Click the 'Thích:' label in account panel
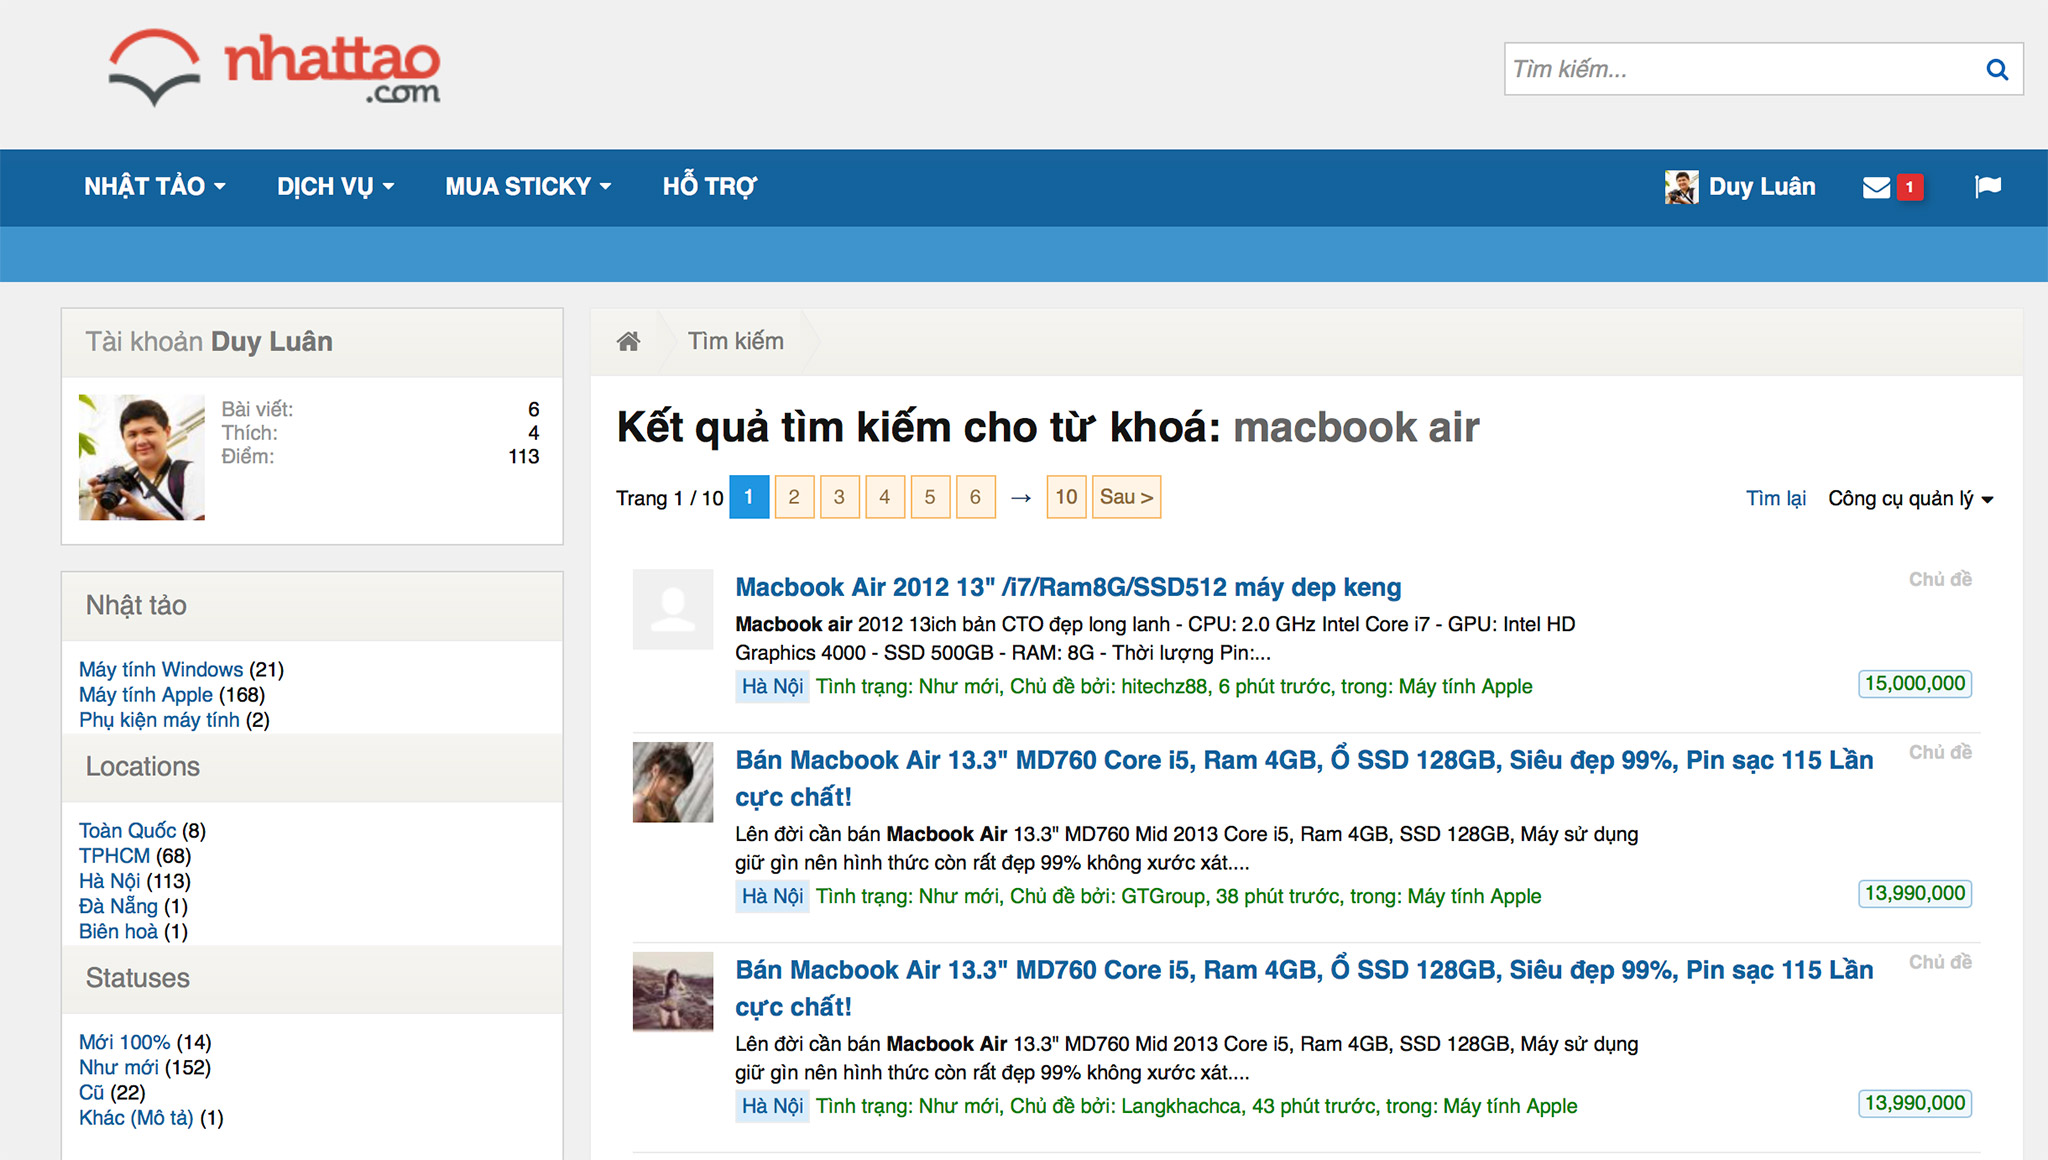2048x1160 pixels. pos(250,433)
